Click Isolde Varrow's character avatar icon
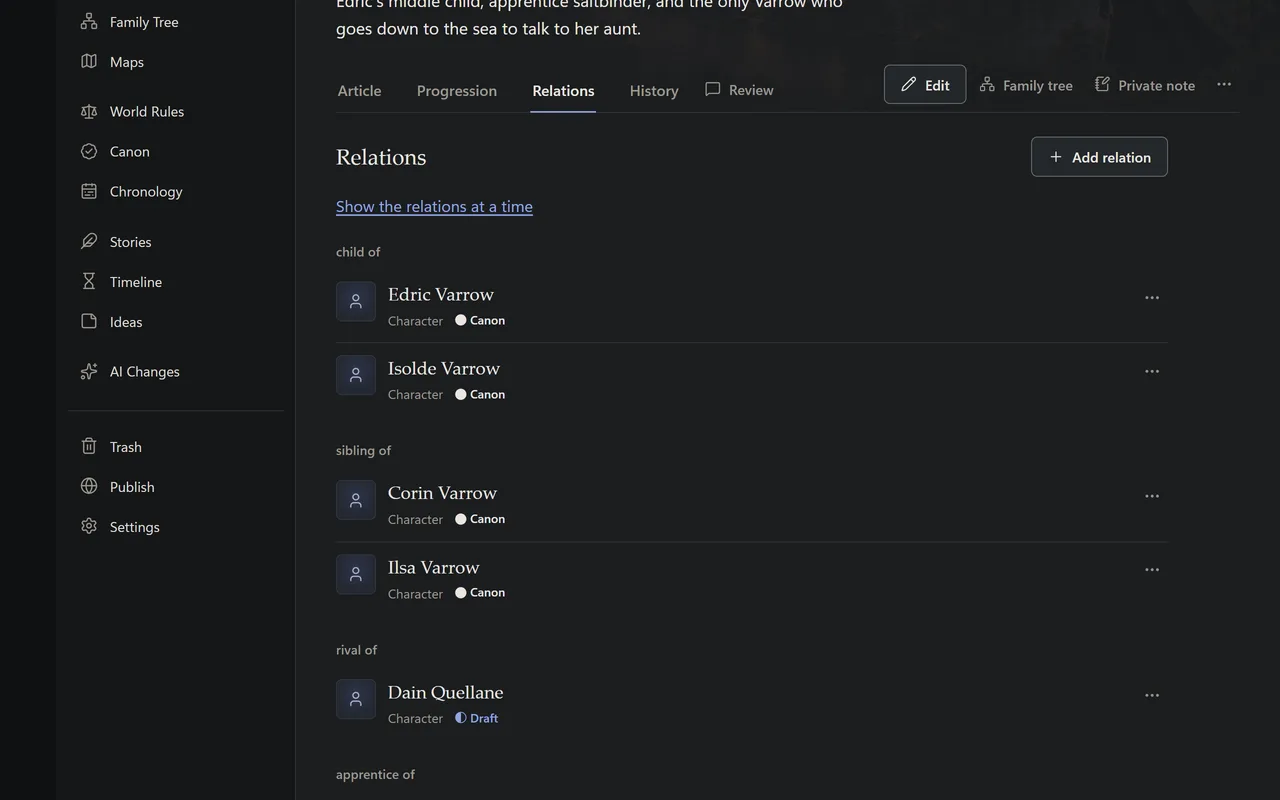Screen dimensions: 1280x800 pos(356,375)
